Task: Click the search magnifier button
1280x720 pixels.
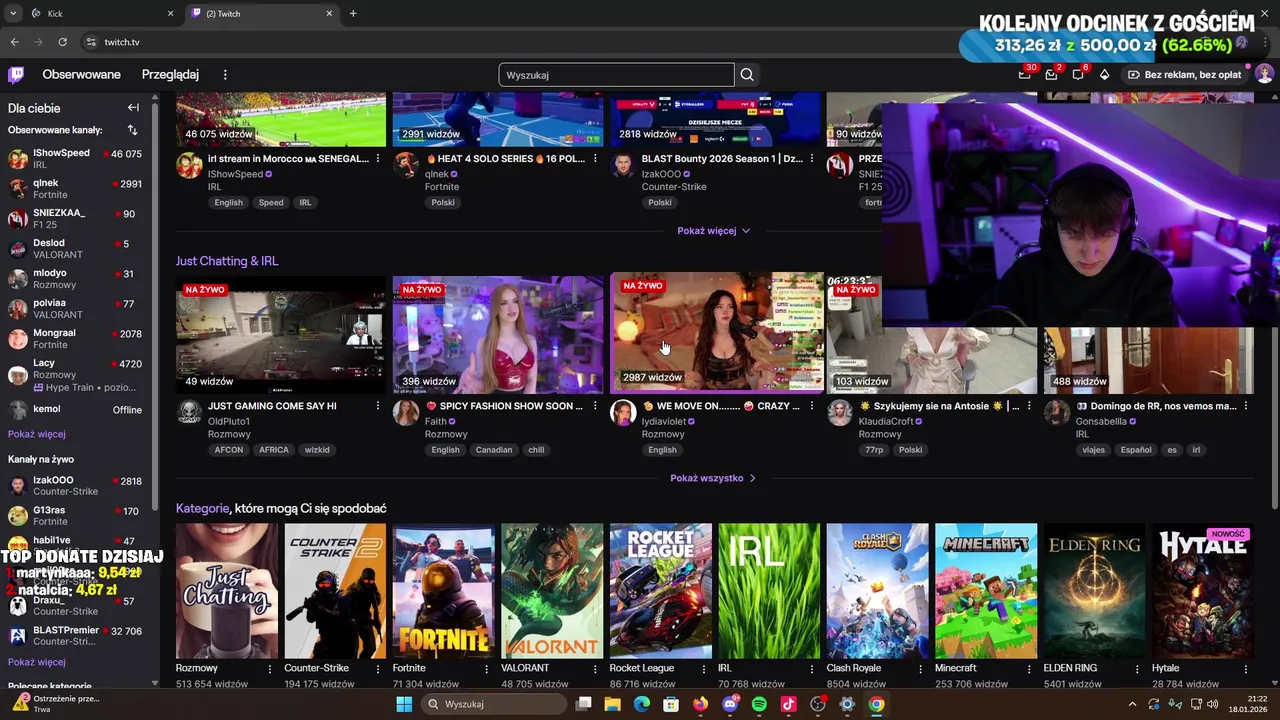Action: pyautogui.click(x=747, y=75)
